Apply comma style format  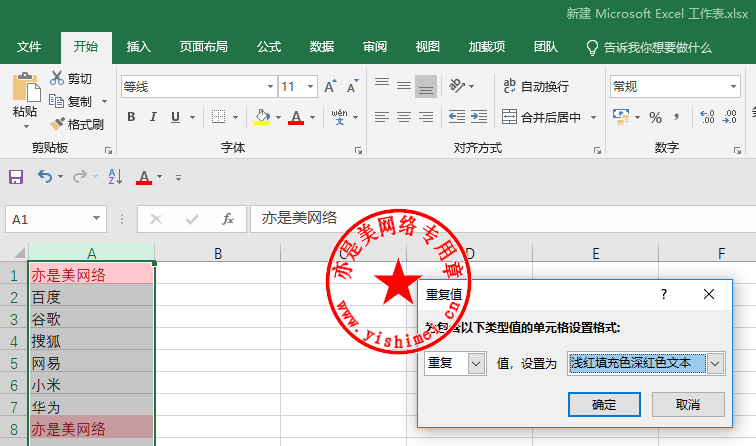click(x=676, y=117)
